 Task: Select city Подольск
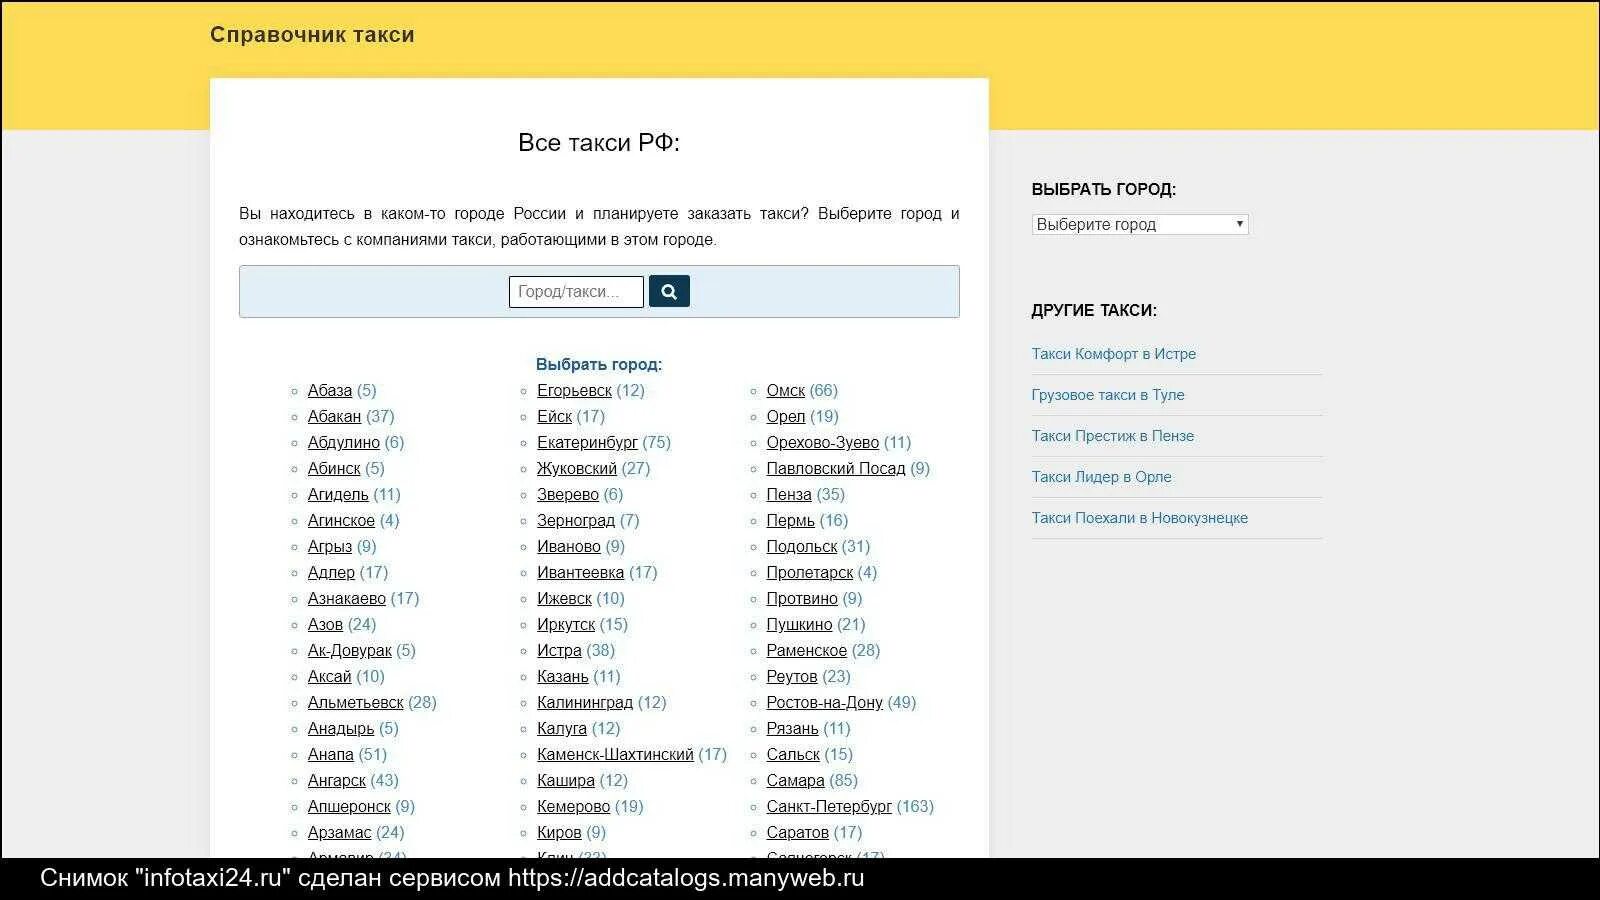(x=802, y=547)
